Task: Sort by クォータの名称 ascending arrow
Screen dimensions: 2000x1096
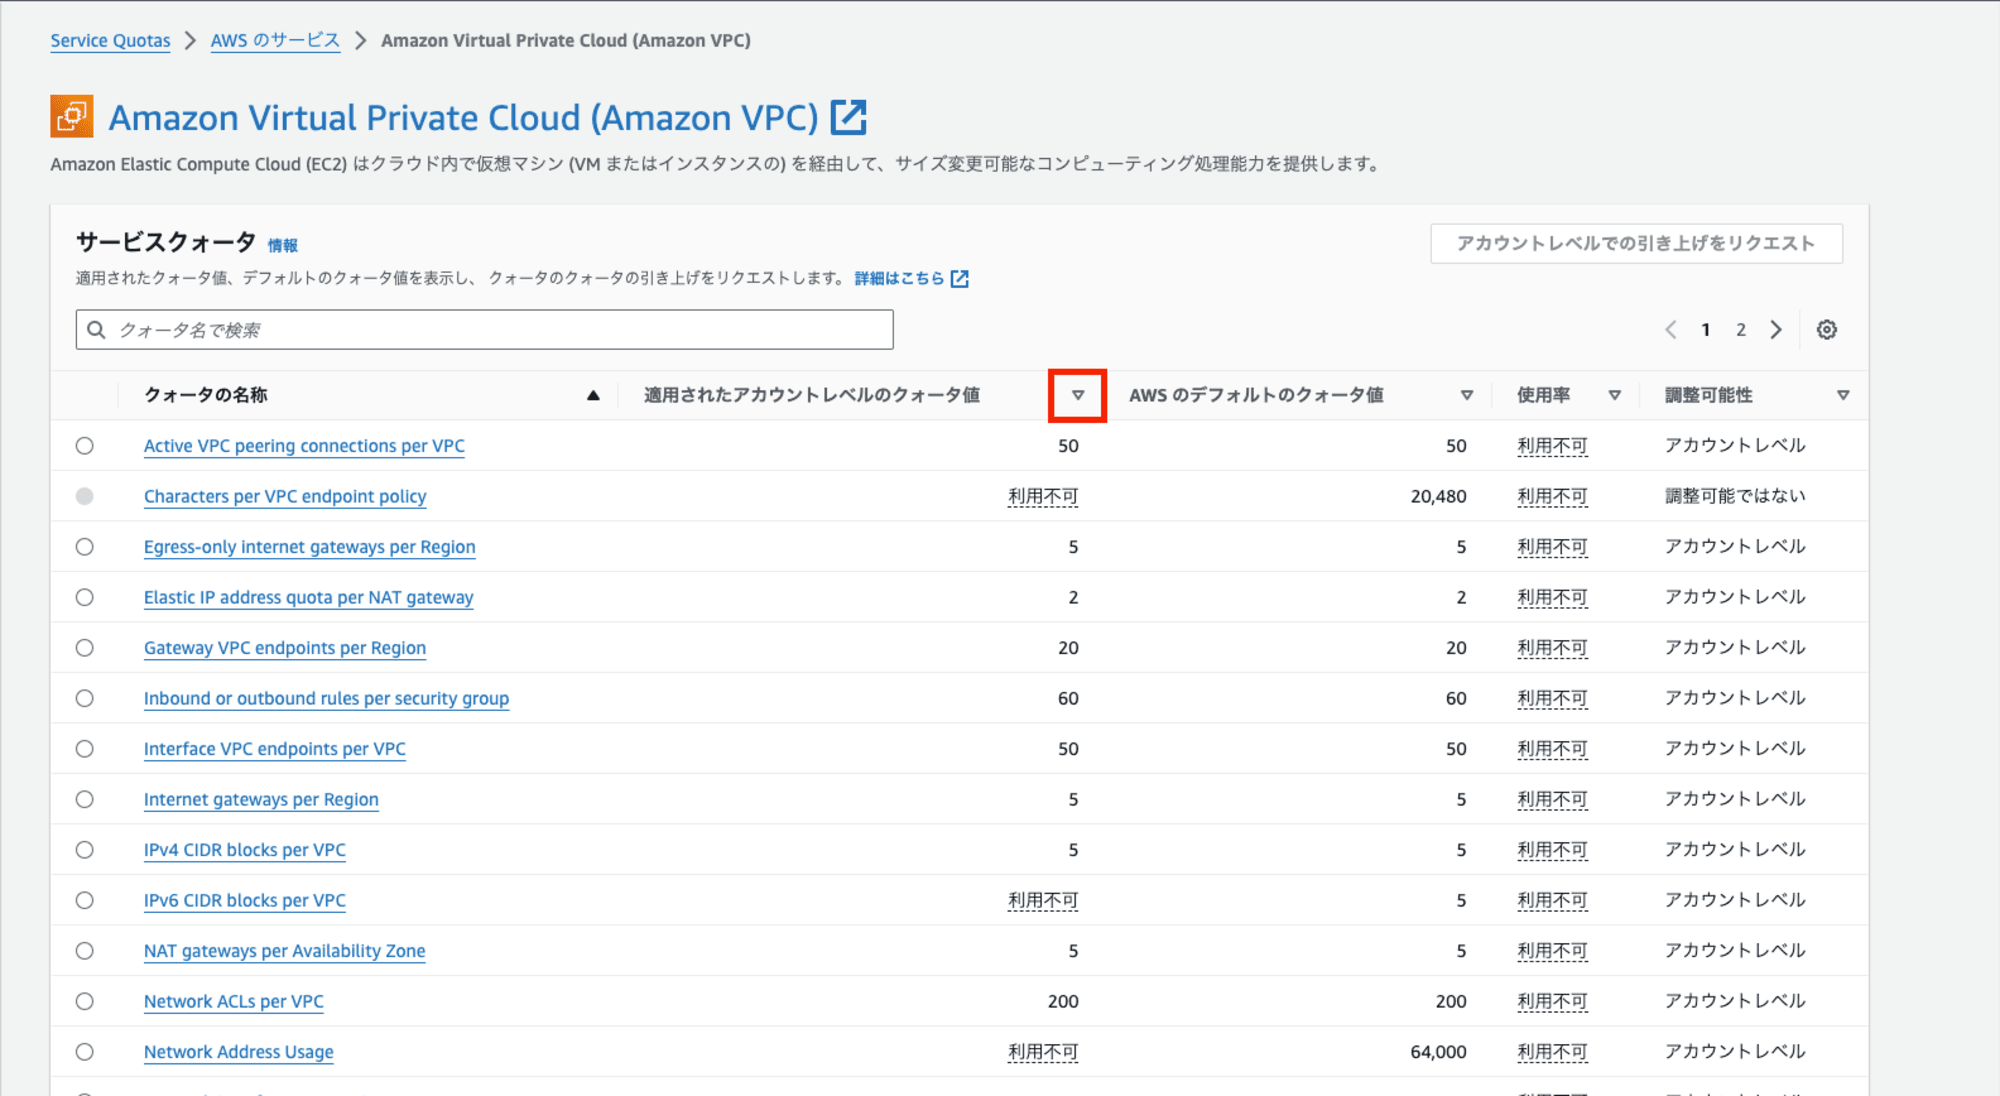Action: point(593,395)
